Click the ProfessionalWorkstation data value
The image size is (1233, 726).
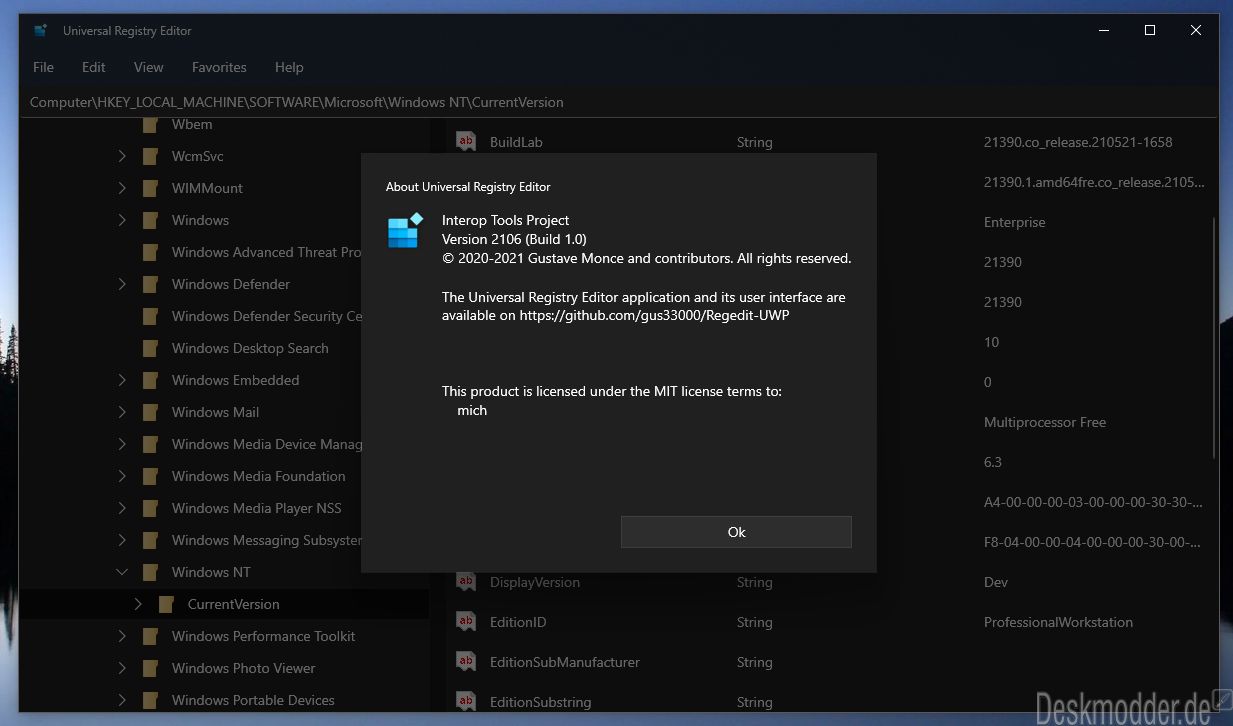click(1058, 622)
